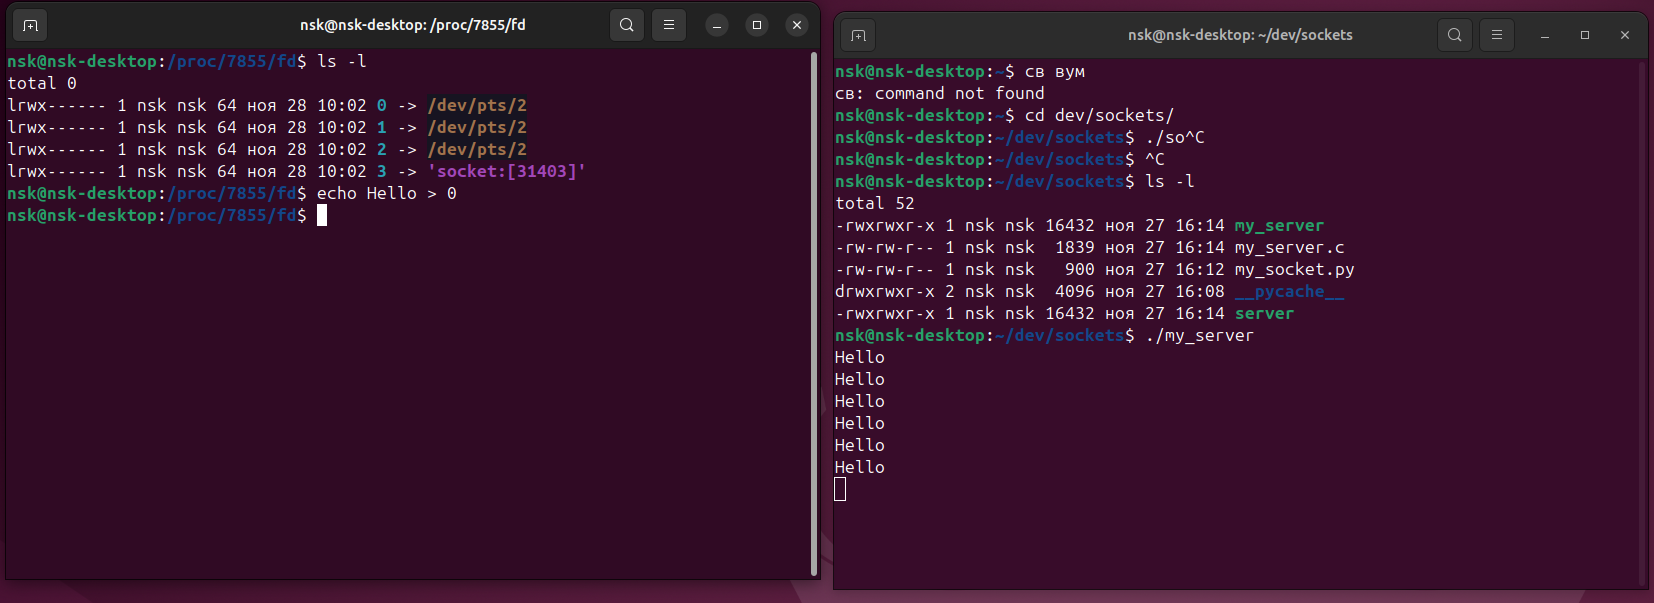Minimize the ~/dev/sockets terminal window
The height and width of the screenshot is (603, 1654).
[x=1545, y=35]
